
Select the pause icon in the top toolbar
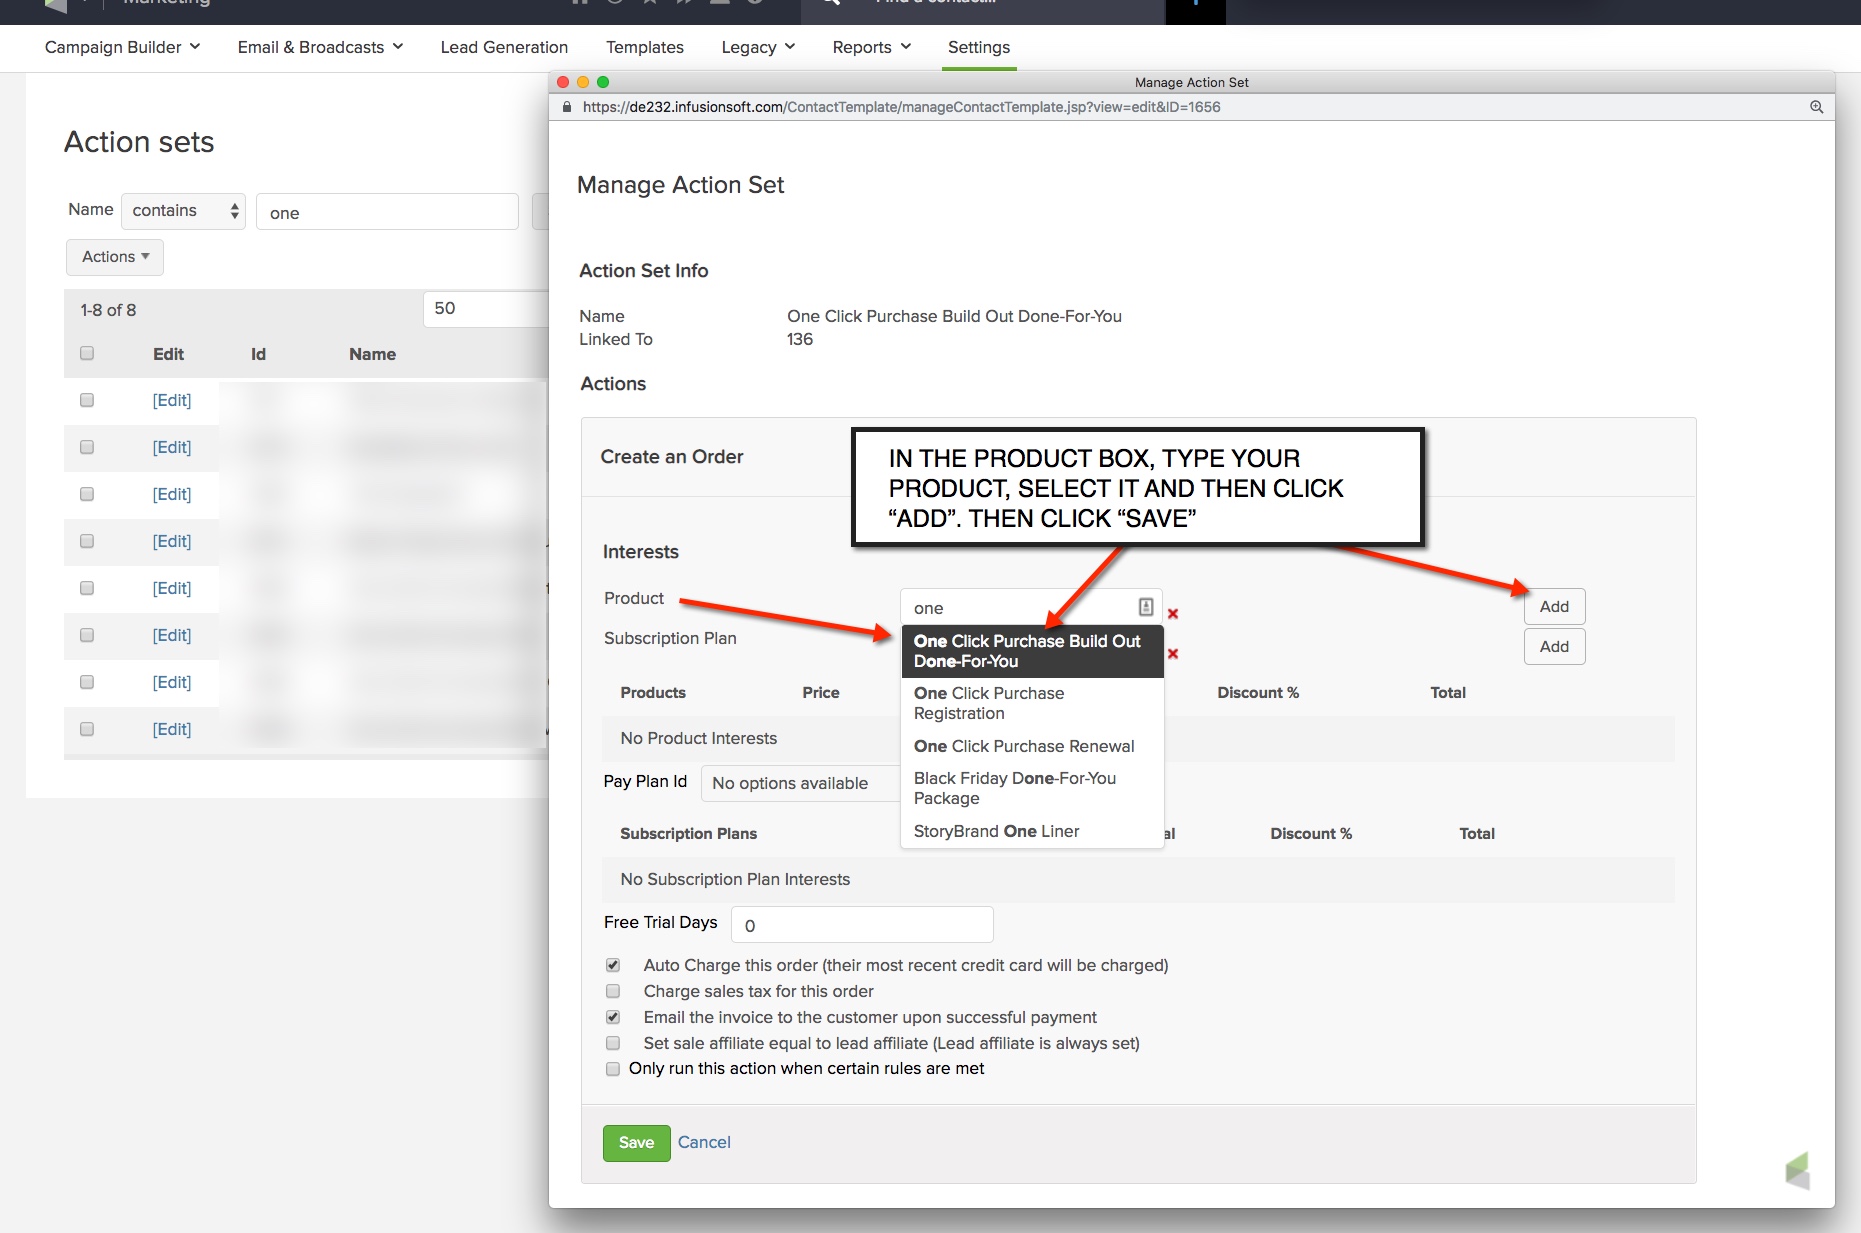pos(580,3)
